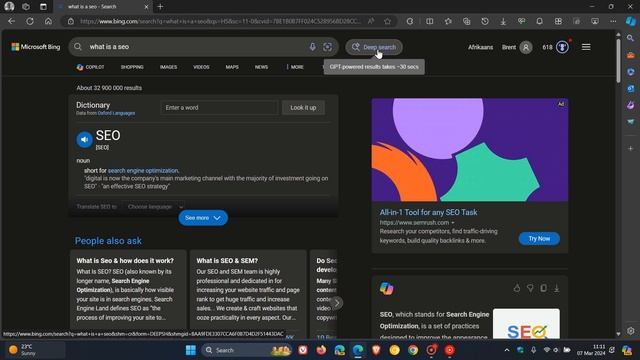This screenshot has width=640, height=360.
Task: Follow the search engine optimization link
Action: 143,171
